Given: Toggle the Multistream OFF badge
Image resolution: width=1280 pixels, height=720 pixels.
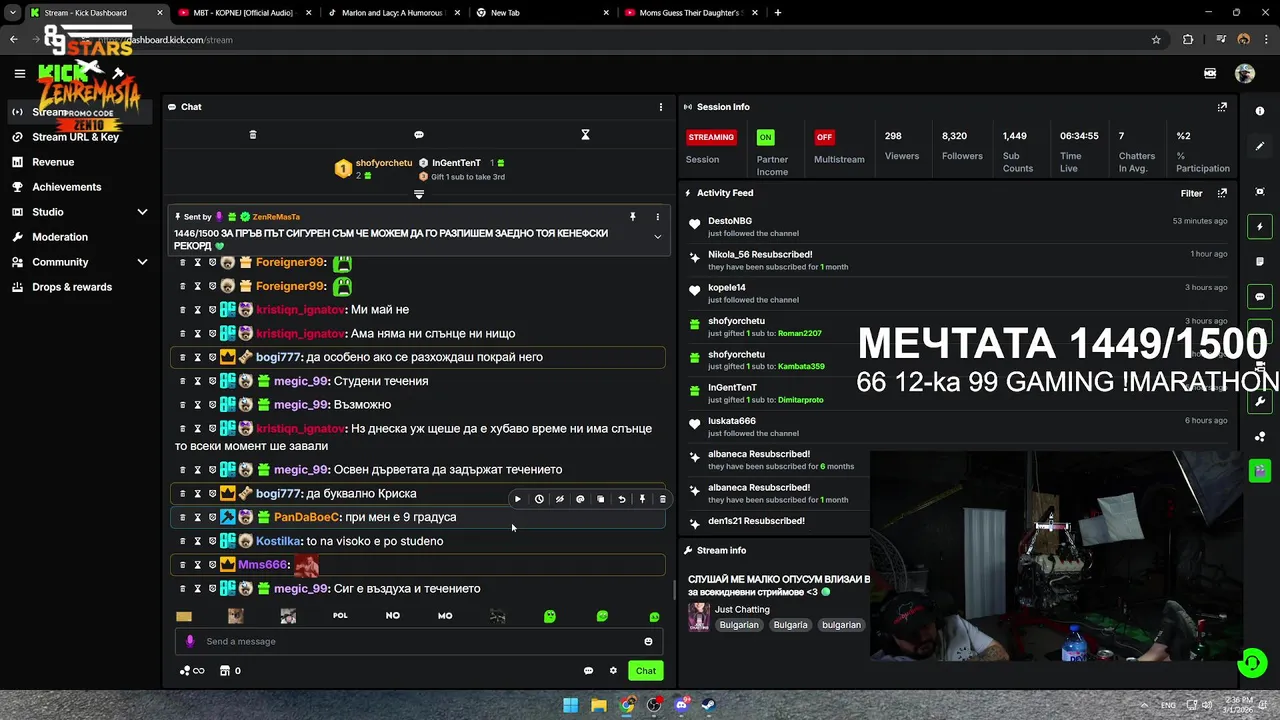Looking at the screenshot, I should 824,137.
